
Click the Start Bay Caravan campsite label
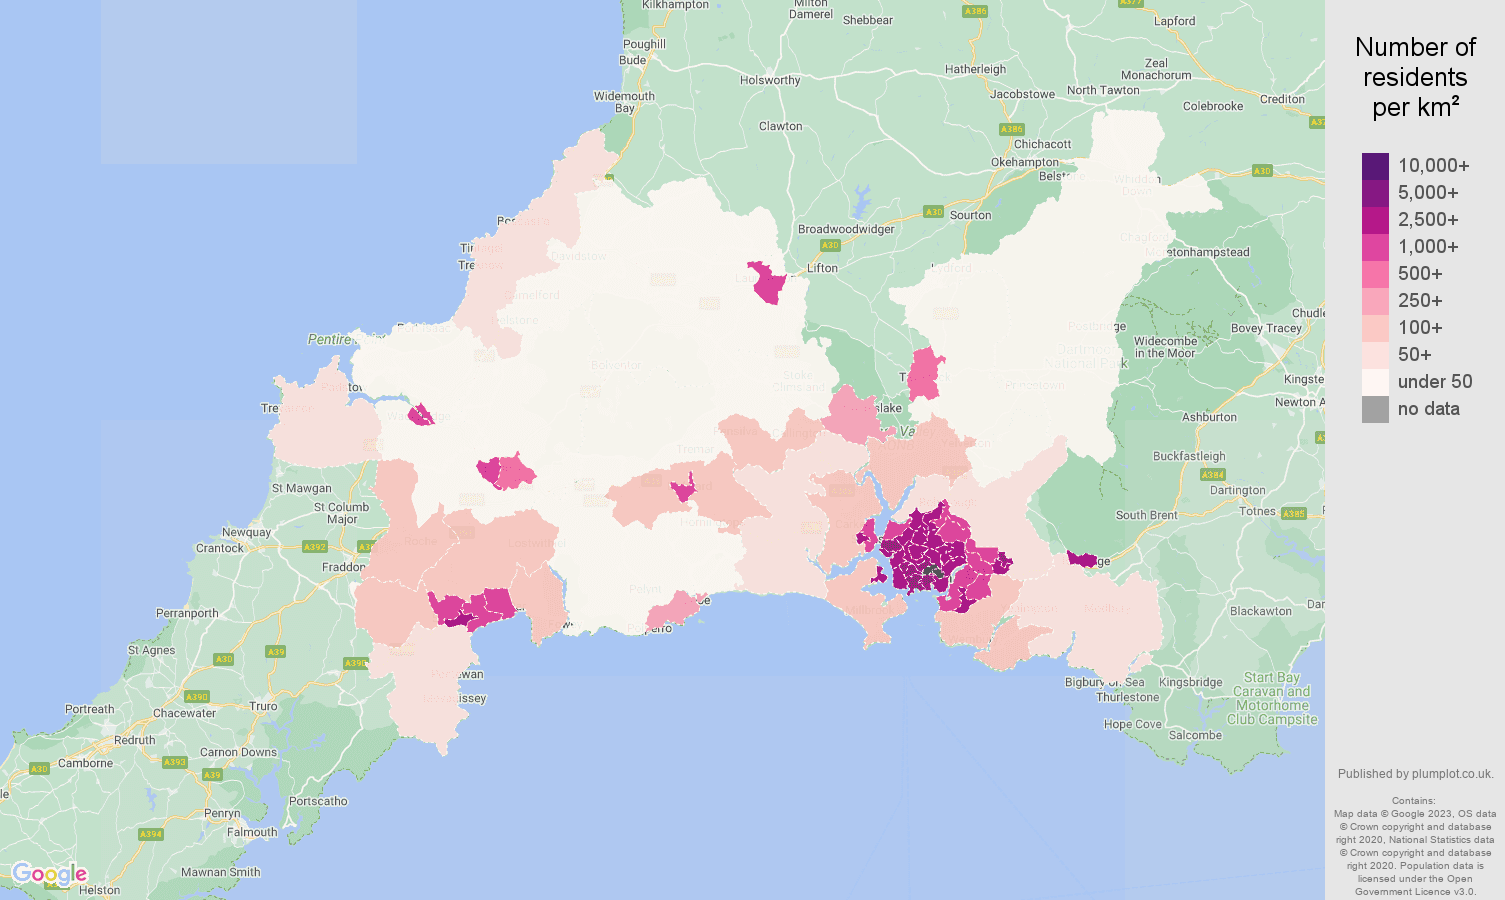1272,698
